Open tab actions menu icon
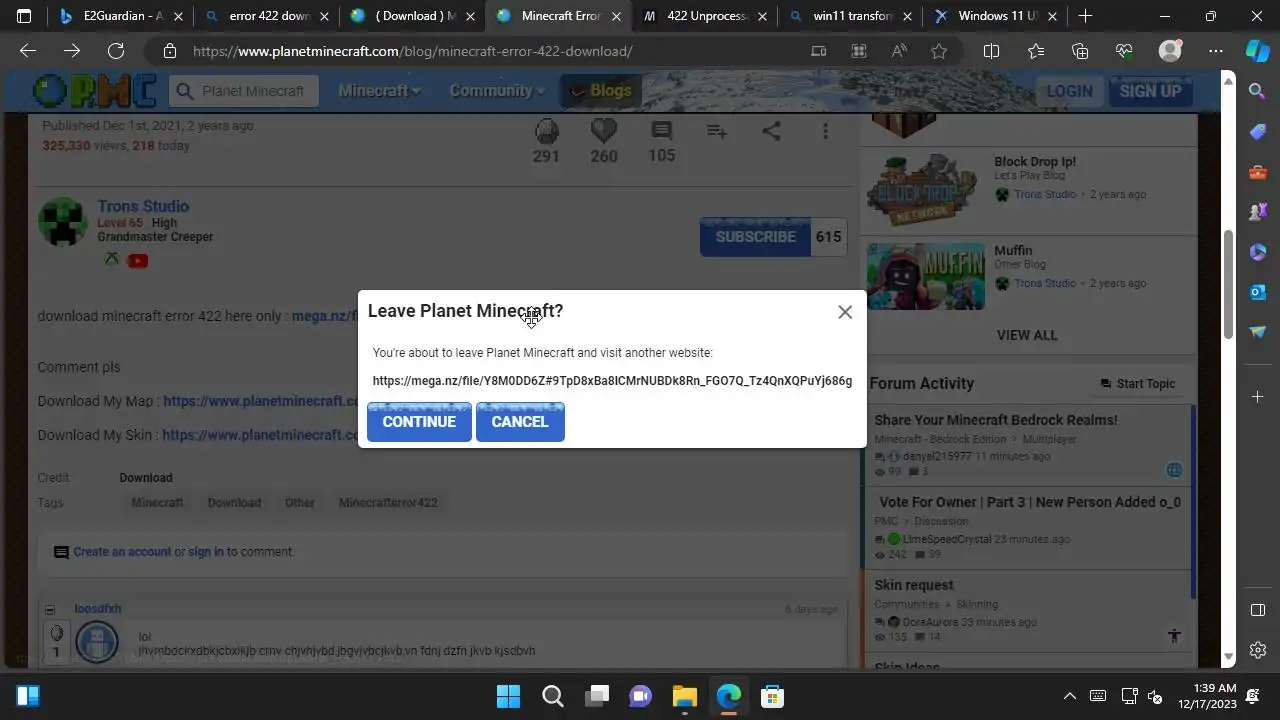The height and width of the screenshot is (720, 1280). click(24, 16)
